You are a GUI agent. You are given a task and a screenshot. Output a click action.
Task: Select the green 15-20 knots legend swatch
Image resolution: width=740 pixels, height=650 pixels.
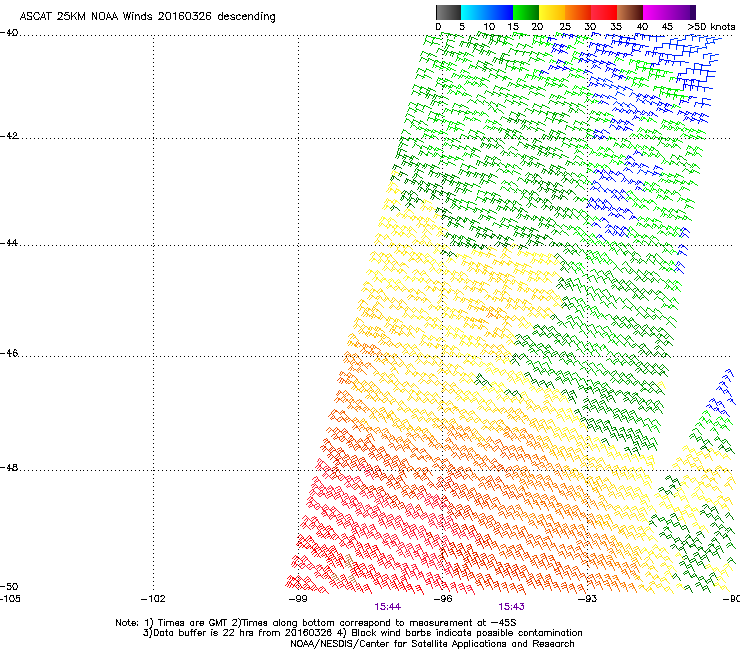[x=526, y=12]
